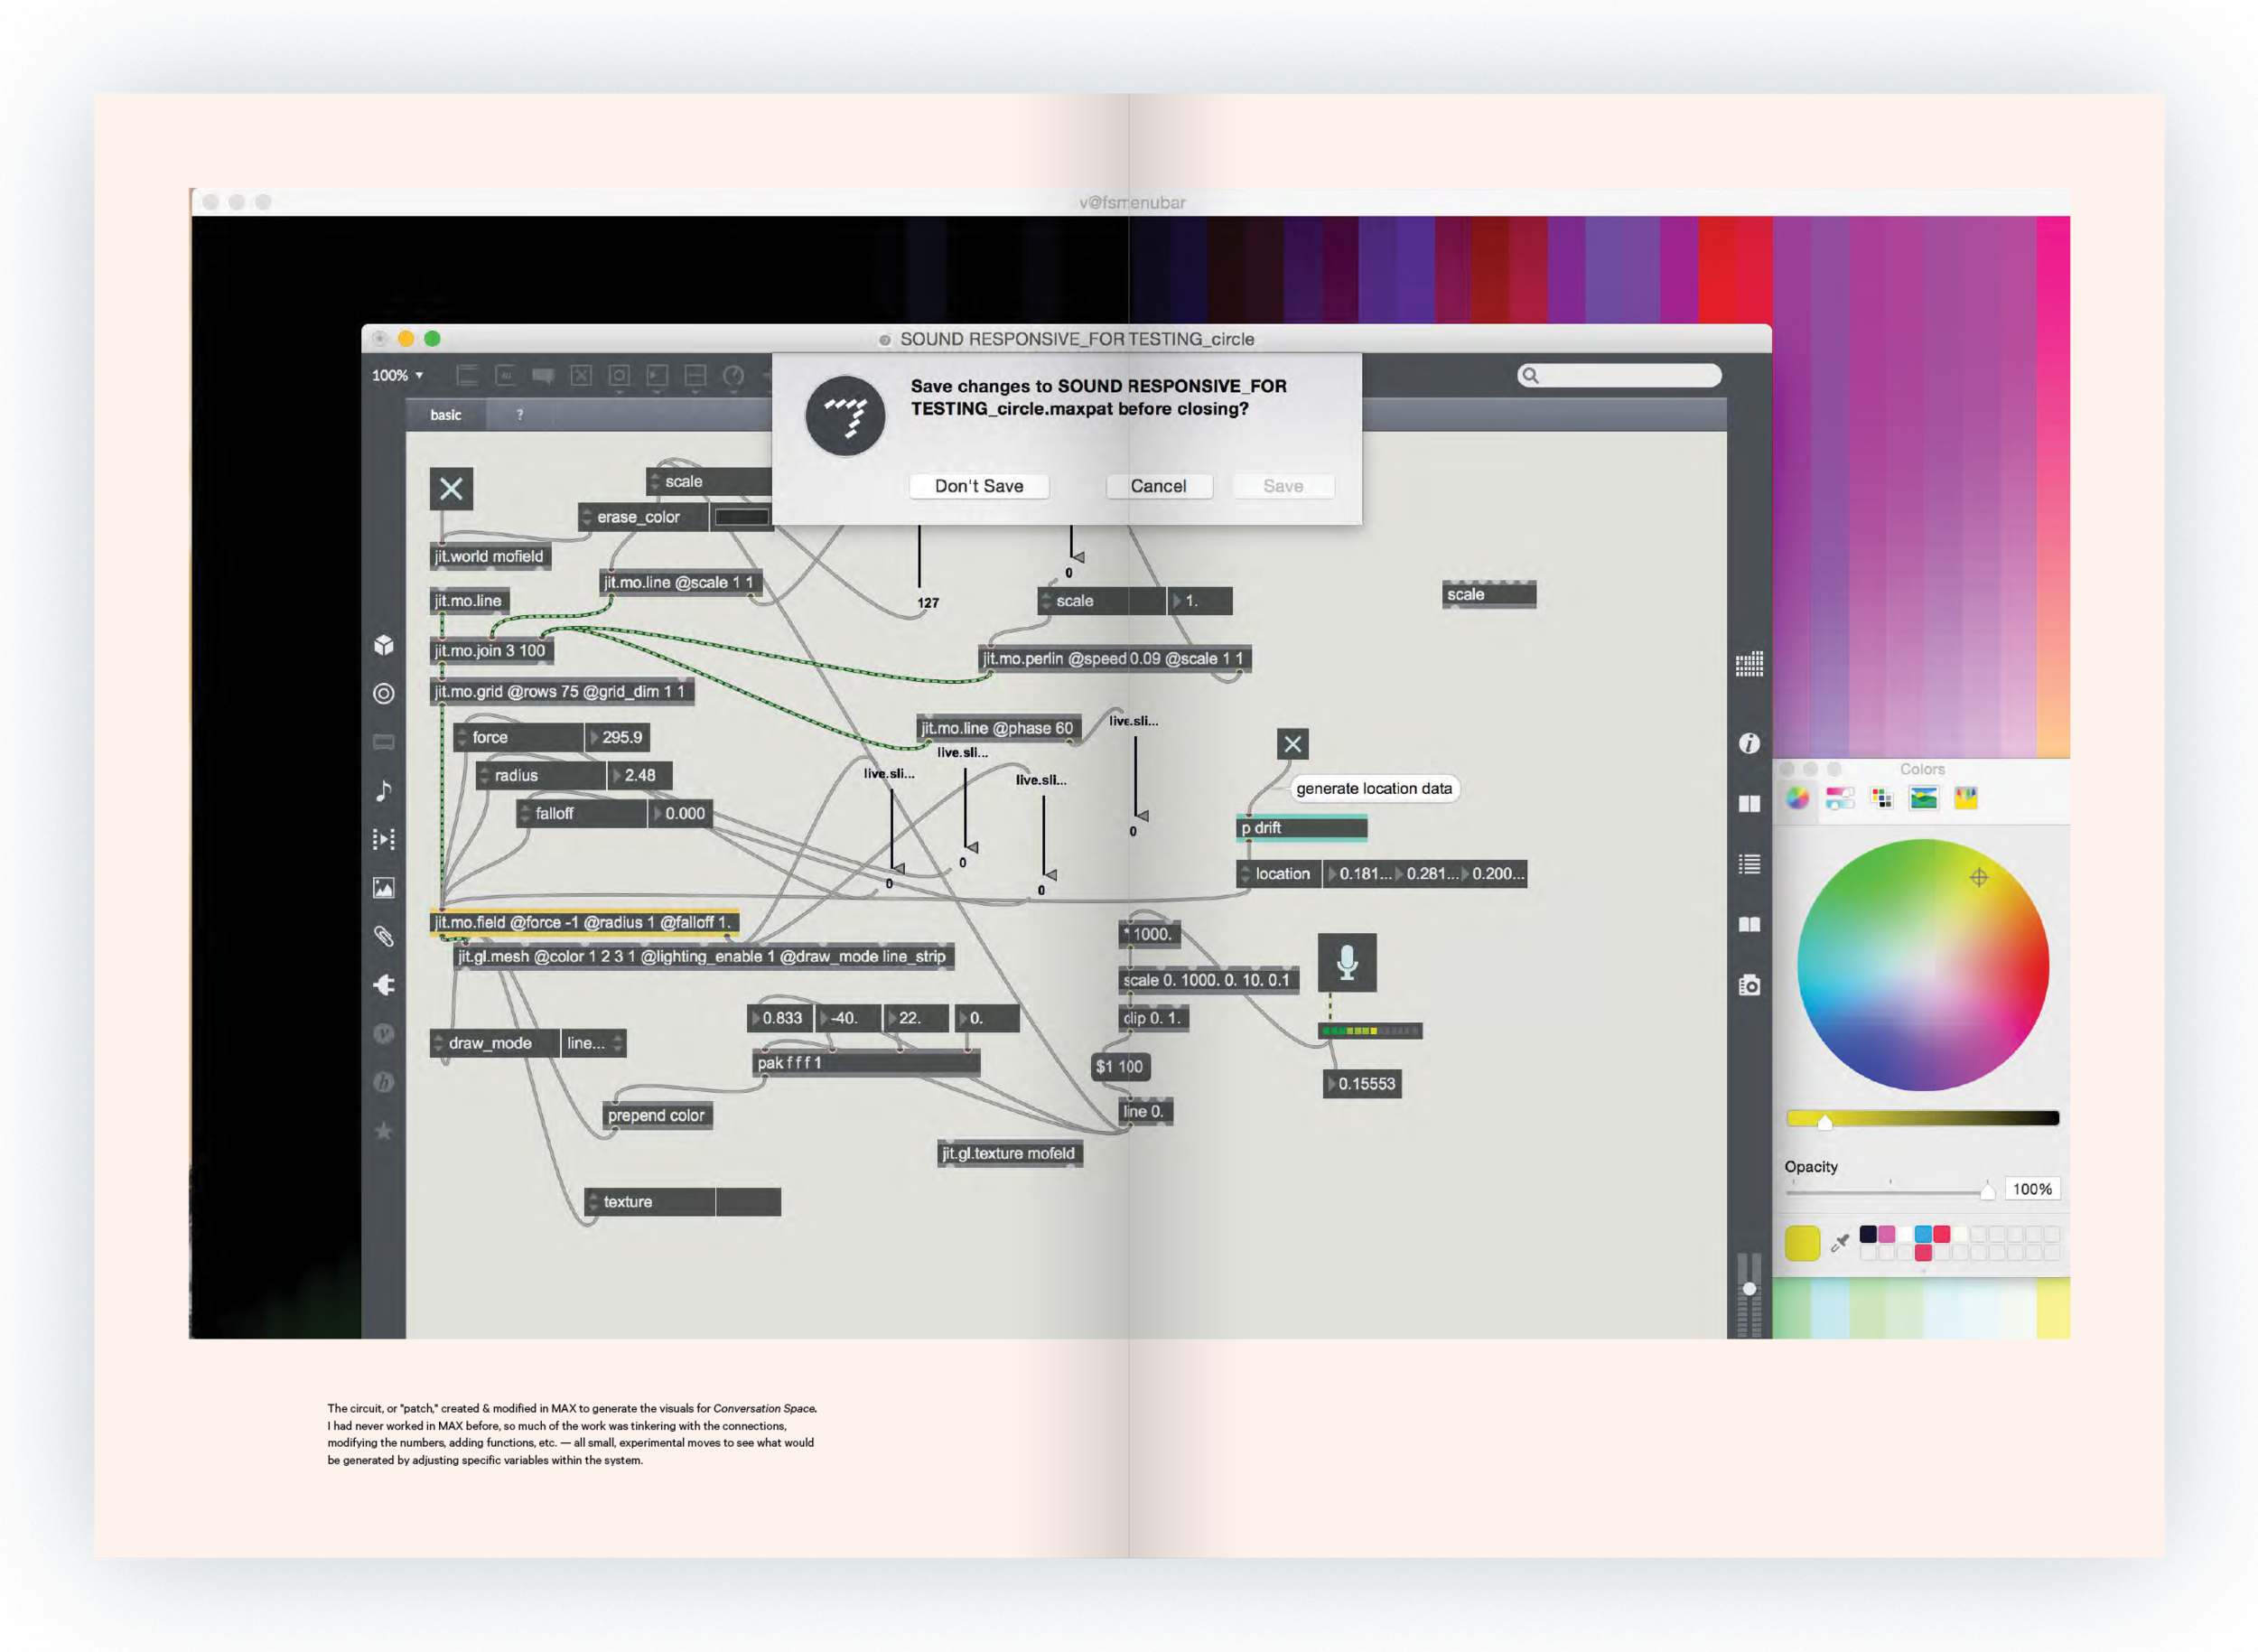Open the texture attribute menu

pyautogui.click(x=649, y=1202)
